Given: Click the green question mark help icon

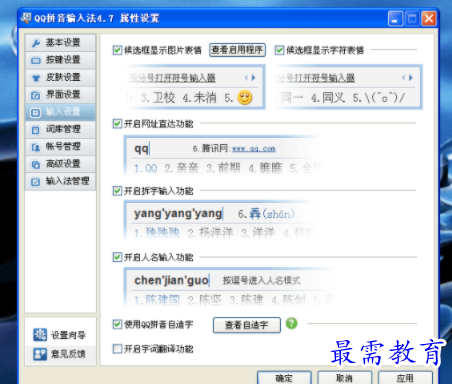Looking at the screenshot, I should pos(292,323).
